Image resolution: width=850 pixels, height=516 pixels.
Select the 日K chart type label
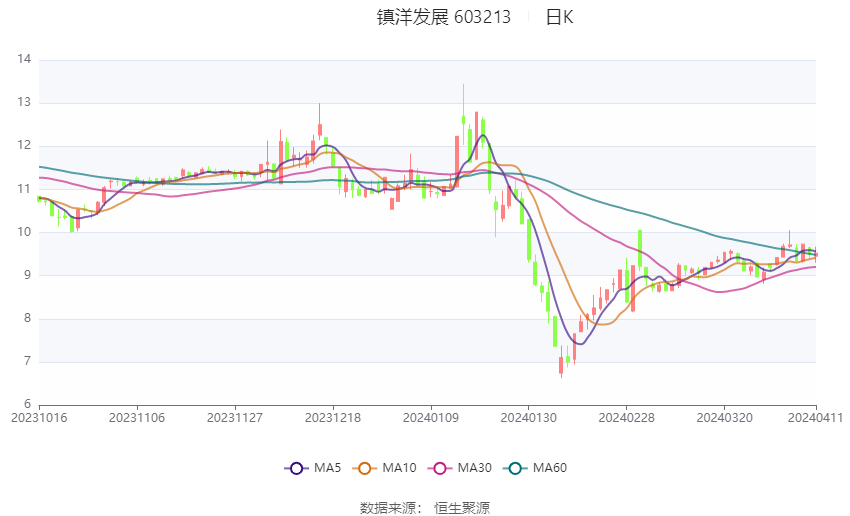[x=559, y=17]
